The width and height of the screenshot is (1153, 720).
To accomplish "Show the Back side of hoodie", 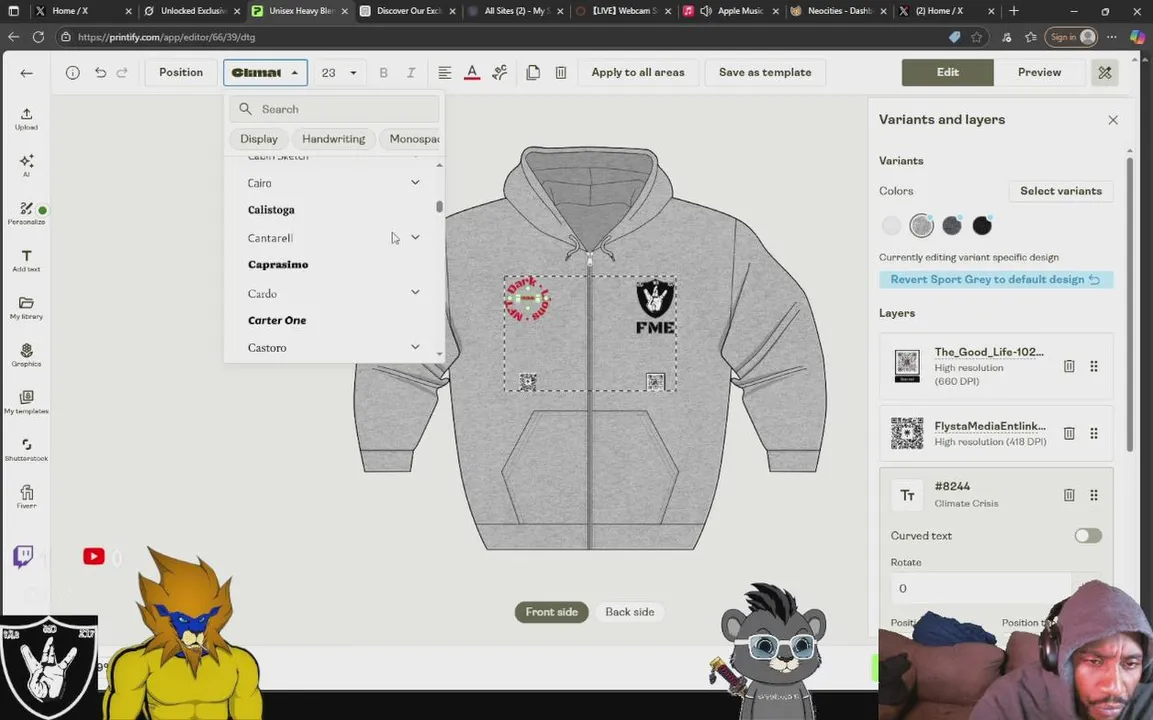I will [x=629, y=612].
